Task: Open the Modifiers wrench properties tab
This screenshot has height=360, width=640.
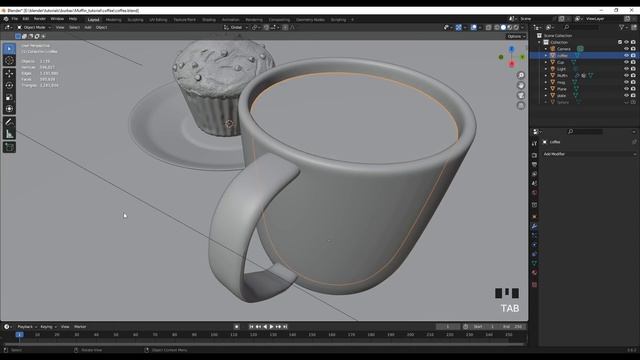Action: 534,226
